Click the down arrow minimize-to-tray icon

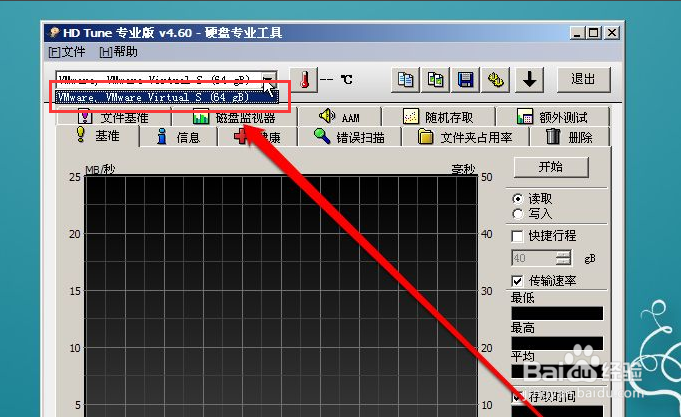(x=529, y=80)
